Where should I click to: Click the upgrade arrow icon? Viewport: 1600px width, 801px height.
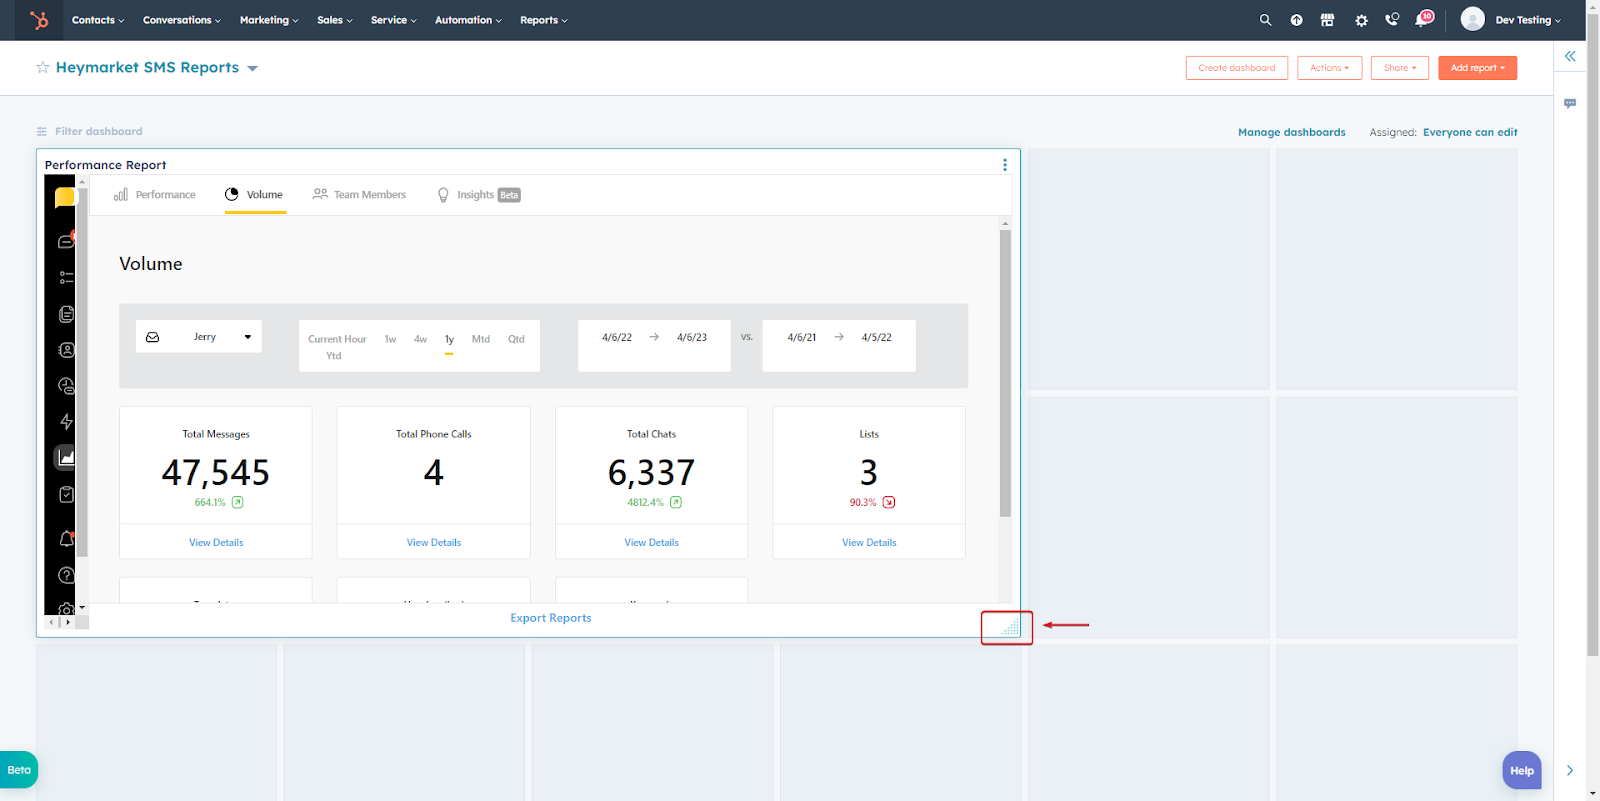(x=1296, y=20)
